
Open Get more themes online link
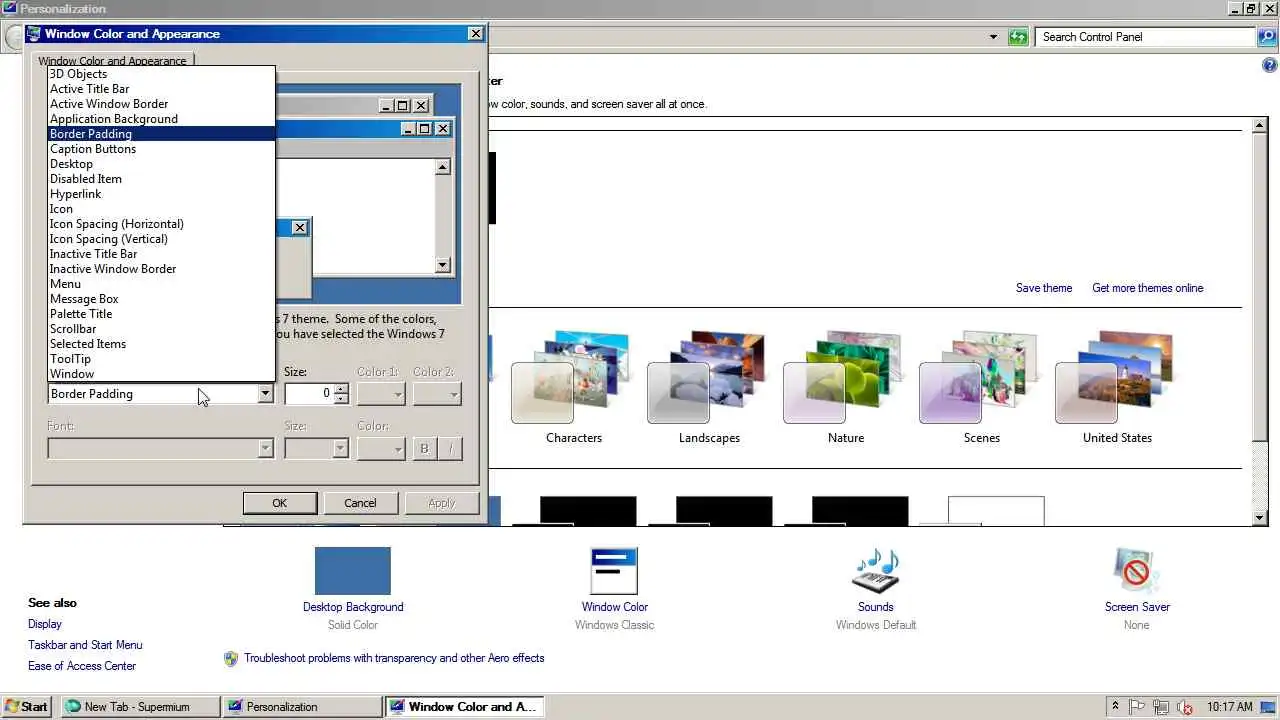(1148, 288)
